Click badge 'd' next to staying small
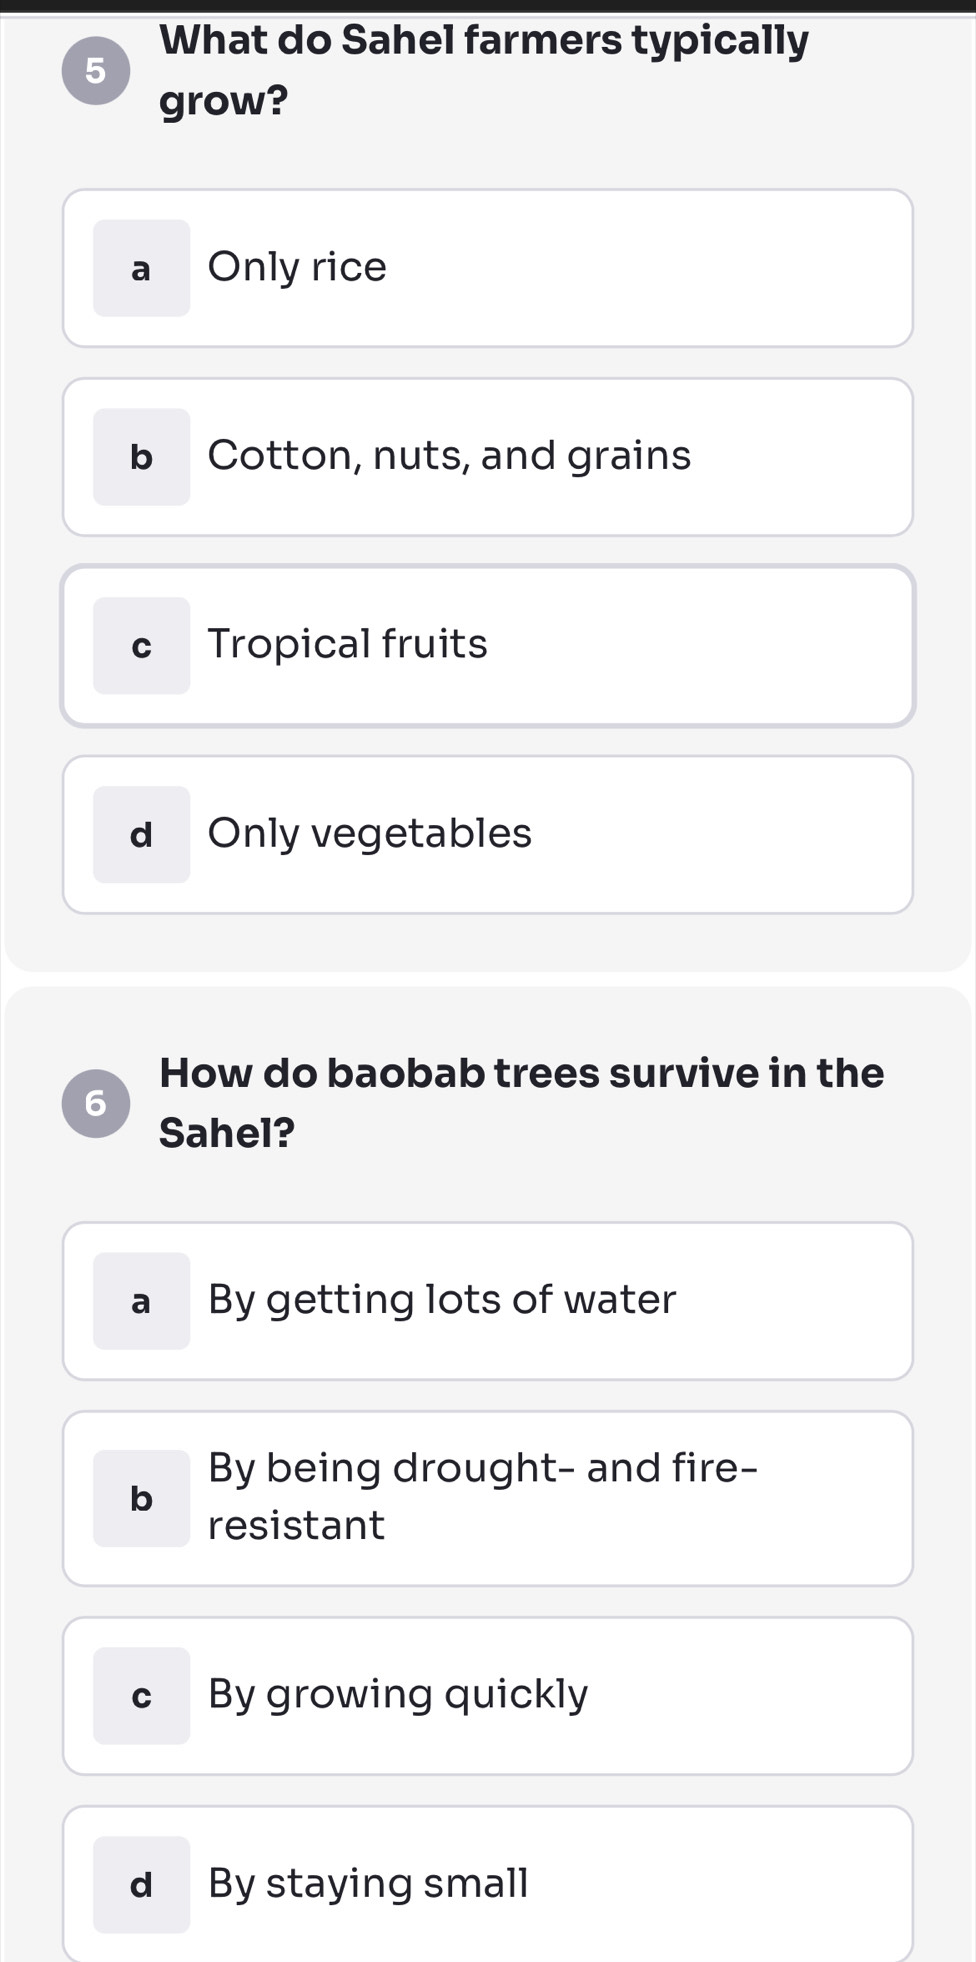Image resolution: width=976 pixels, height=1962 pixels. click(142, 1884)
